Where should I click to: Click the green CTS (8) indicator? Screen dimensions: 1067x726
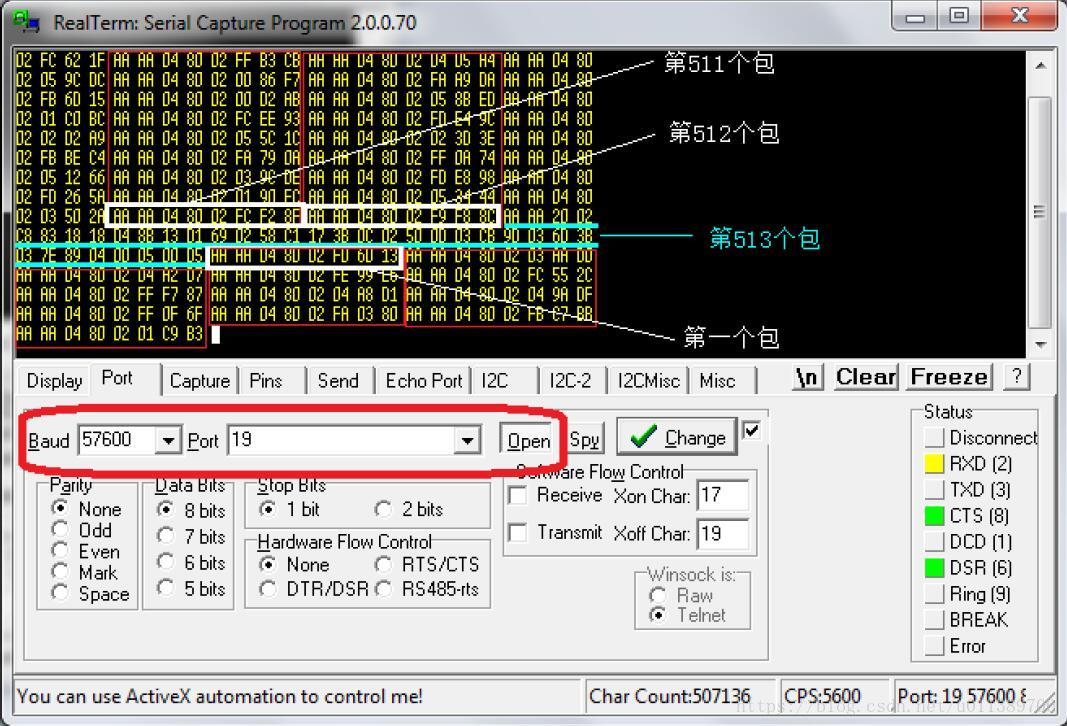click(934, 515)
